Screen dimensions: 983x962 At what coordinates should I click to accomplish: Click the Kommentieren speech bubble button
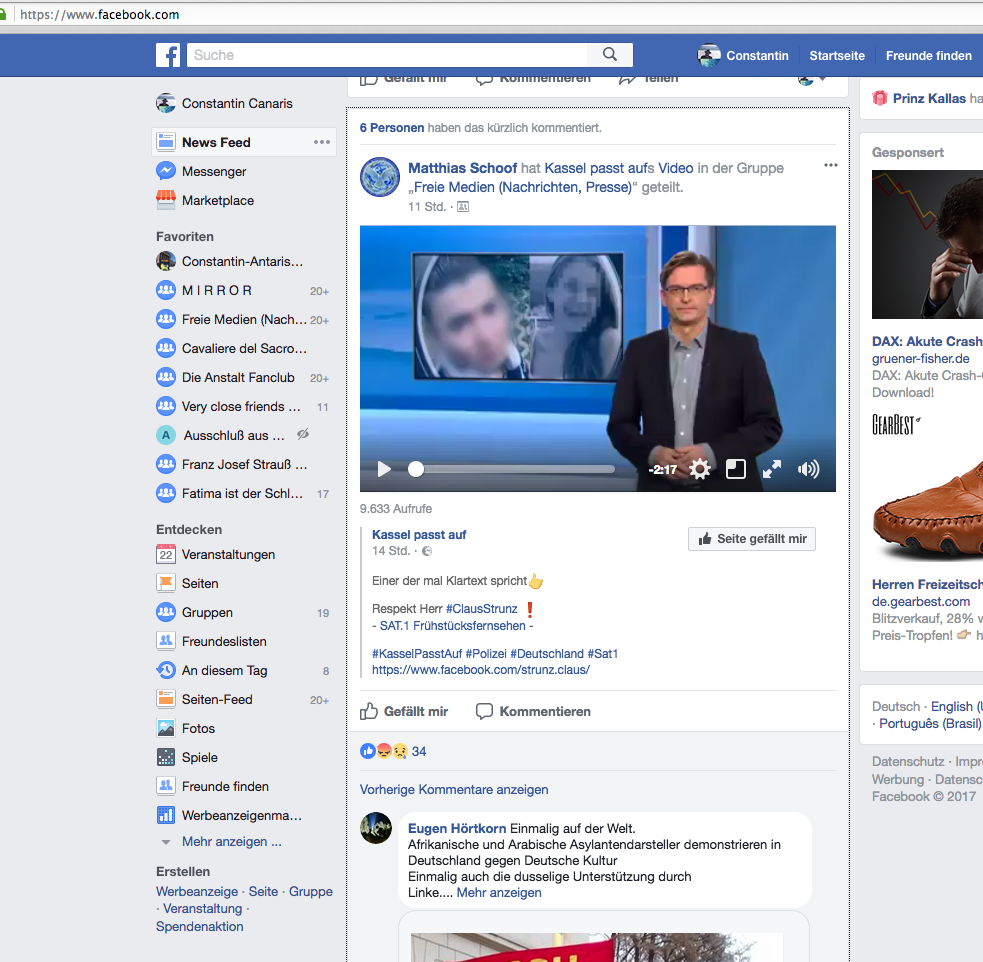point(534,711)
